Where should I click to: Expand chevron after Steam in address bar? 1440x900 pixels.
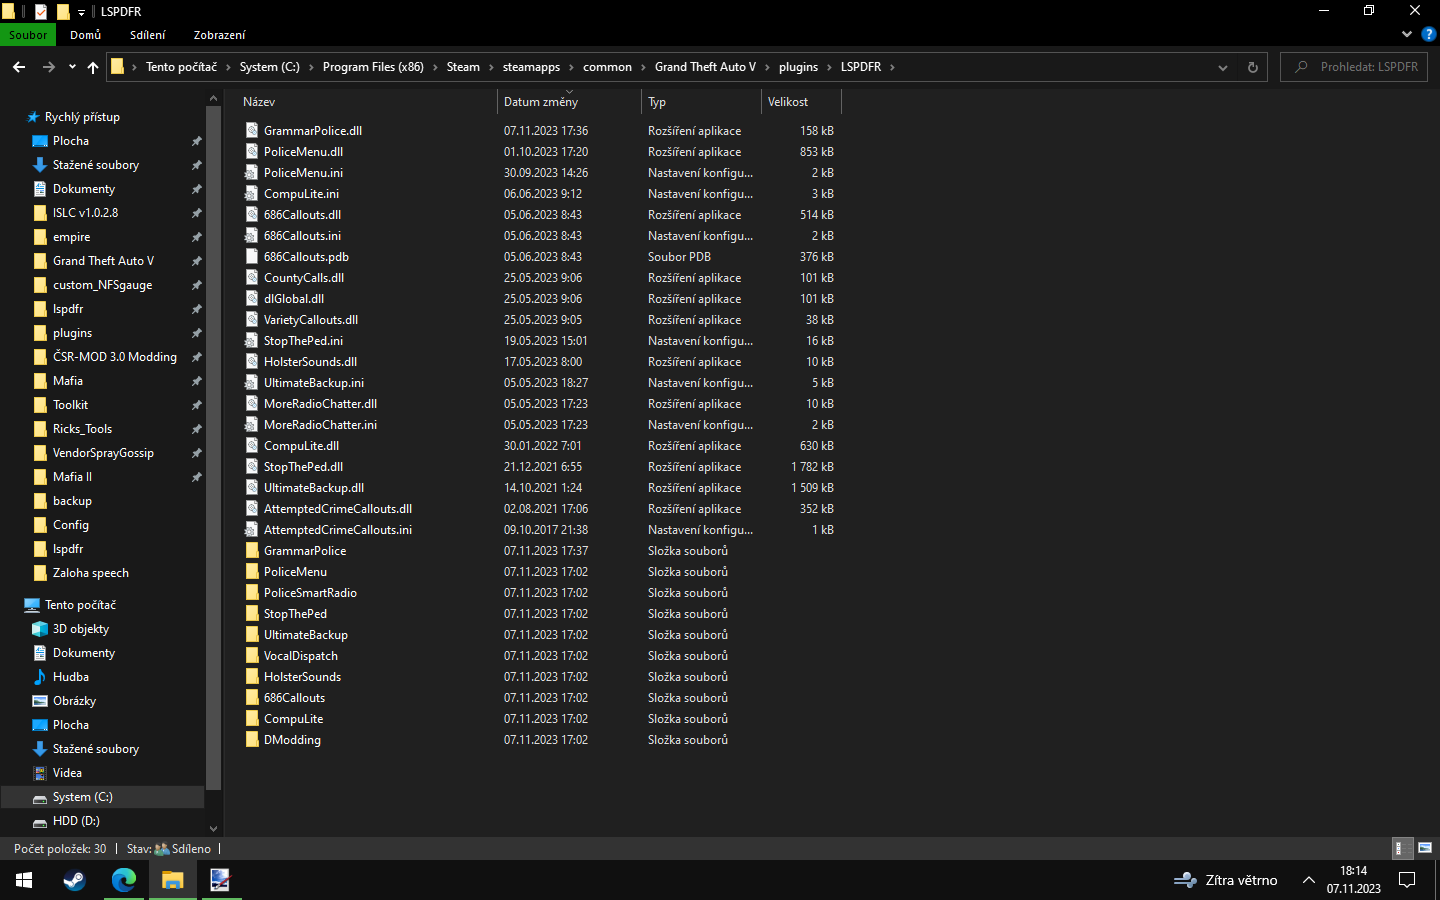491,67
